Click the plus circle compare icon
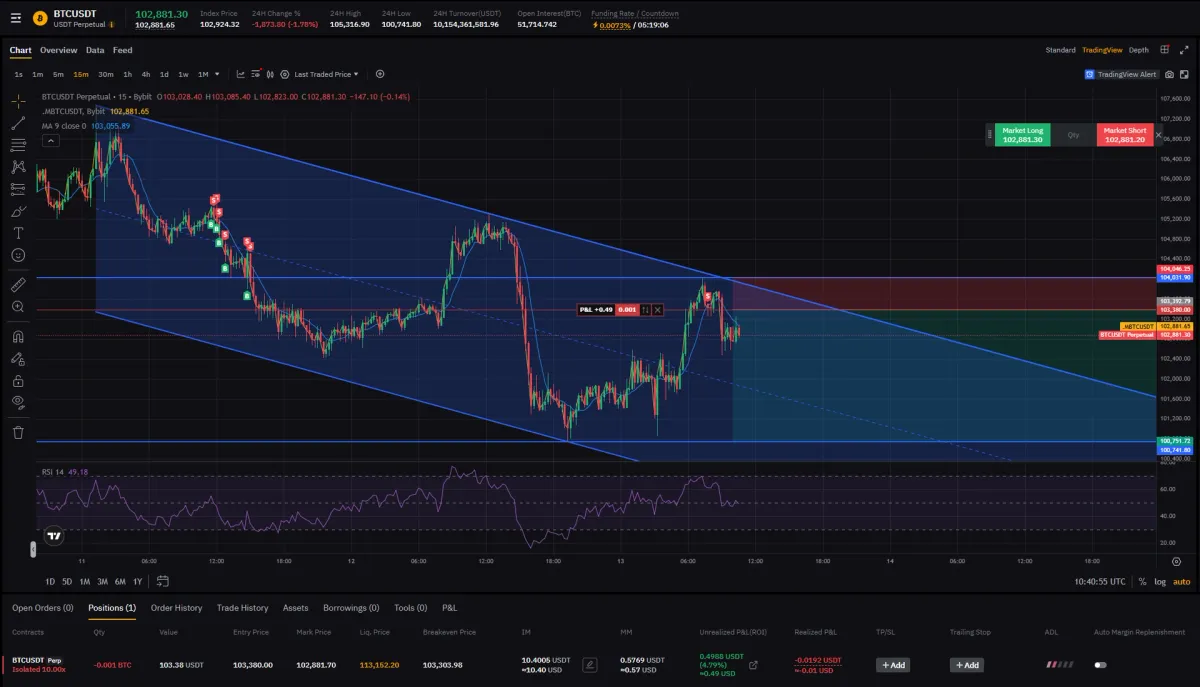1200x687 pixels. coord(380,74)
